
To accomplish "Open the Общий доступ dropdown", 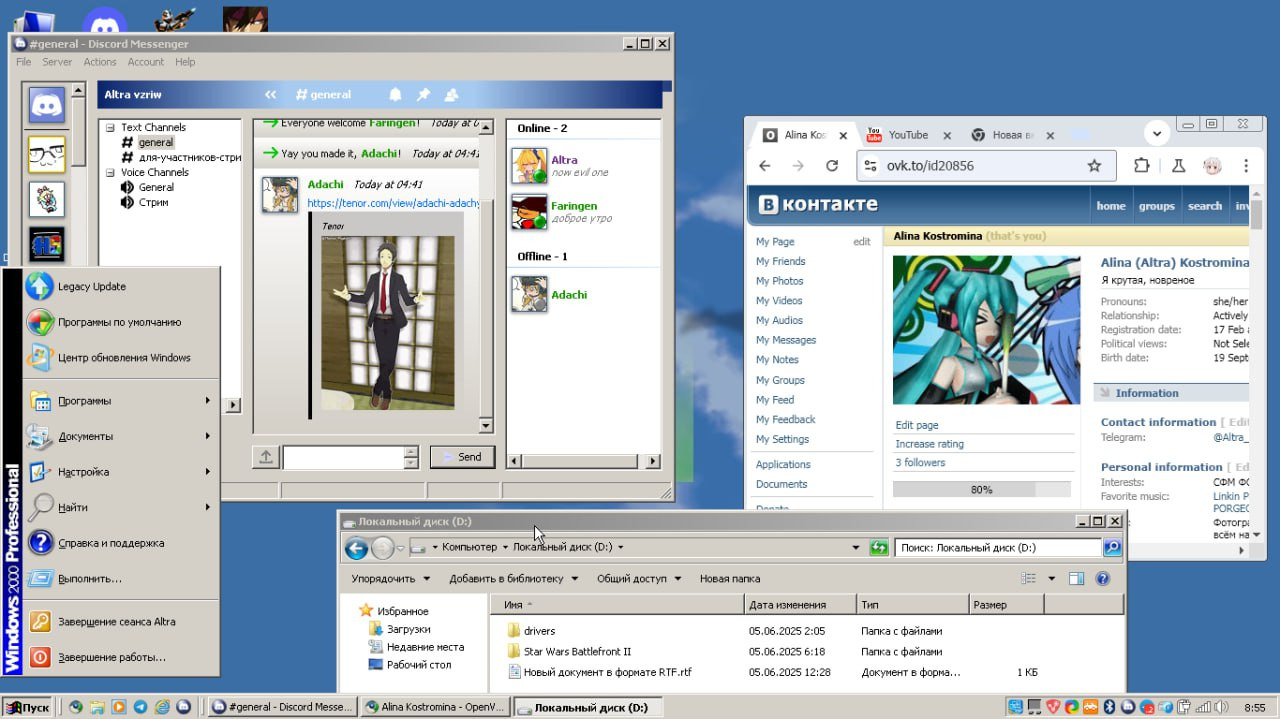I will [640, 578].
